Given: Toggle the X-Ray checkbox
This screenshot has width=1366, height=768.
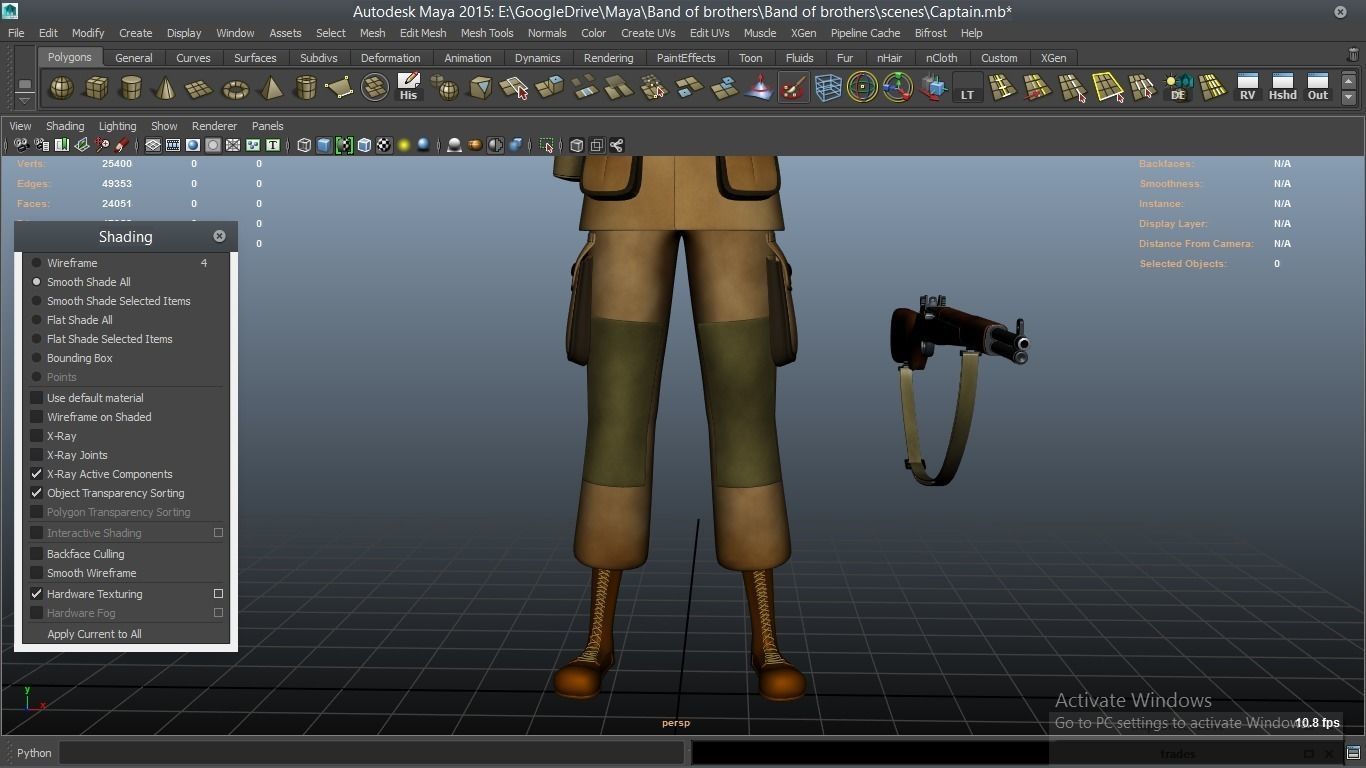Looking at the screenshot, I should [x=37, y=436].
